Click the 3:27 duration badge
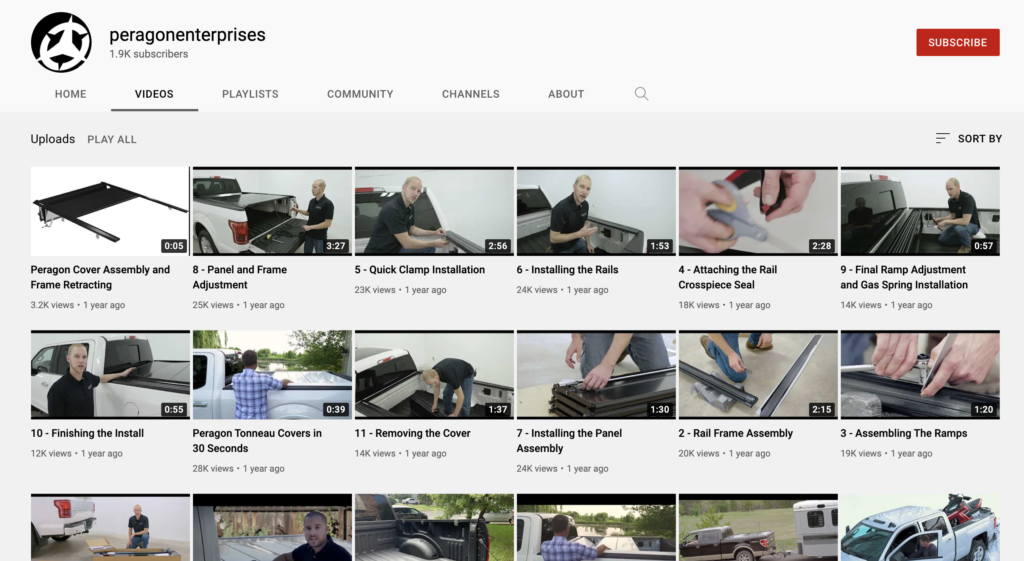Image resolution: width=1024 pixels, height=561 pixels. (336, 246)
